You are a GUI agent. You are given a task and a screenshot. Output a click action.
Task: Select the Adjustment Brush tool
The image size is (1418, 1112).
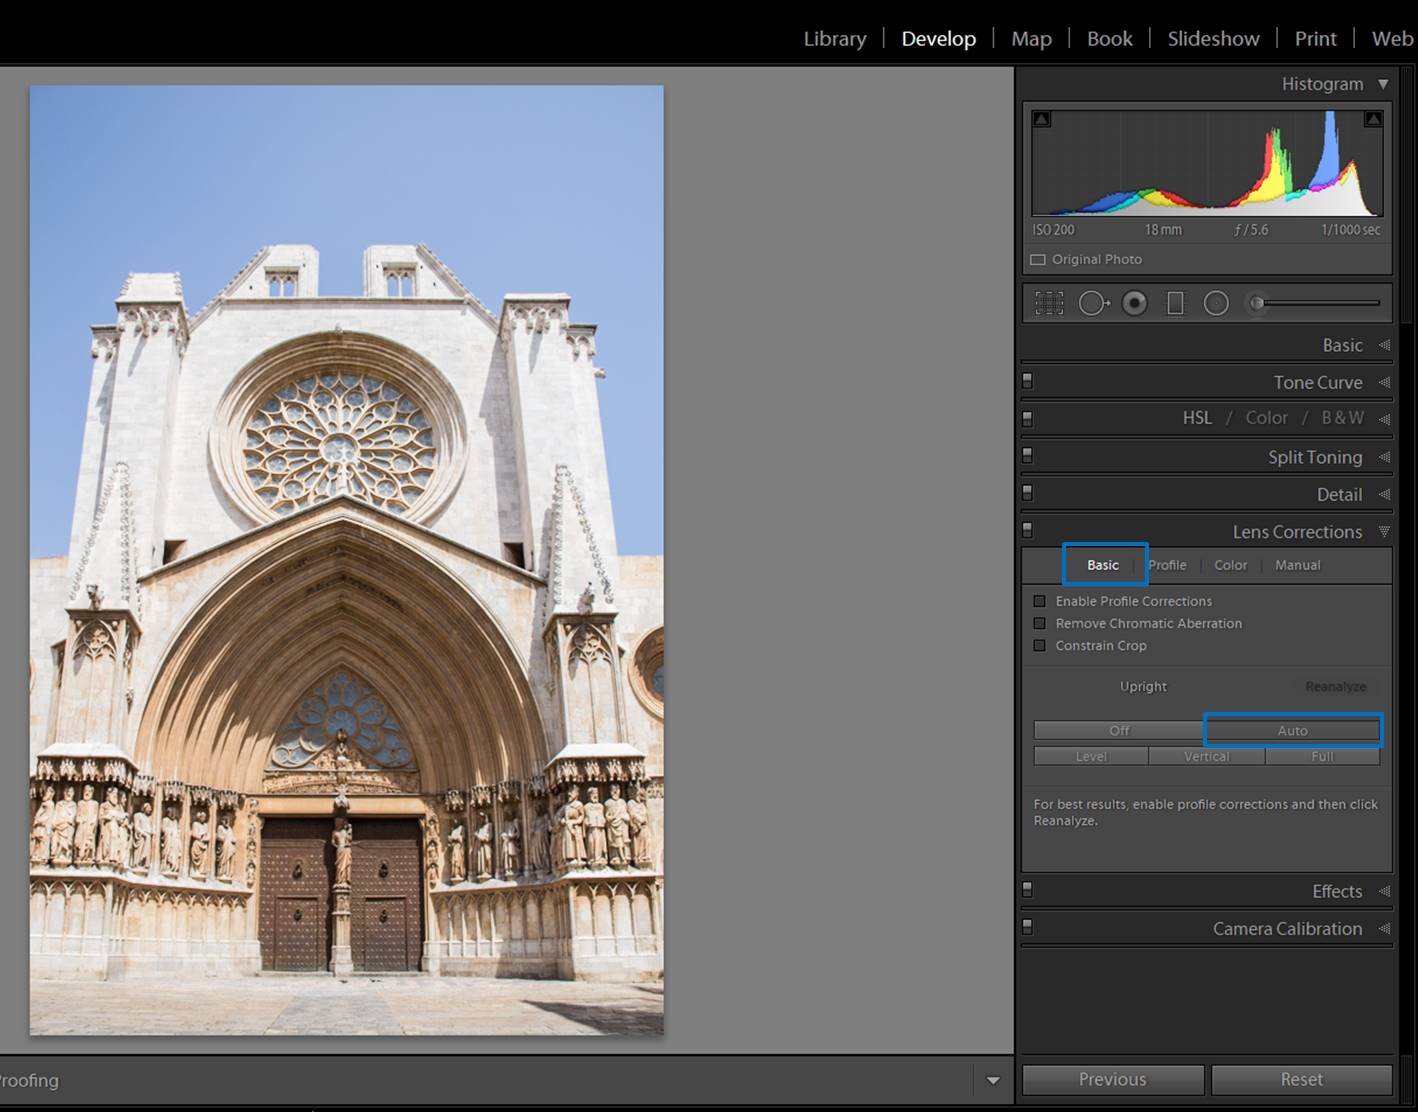pyautogui.click(x=1314, y=303)
